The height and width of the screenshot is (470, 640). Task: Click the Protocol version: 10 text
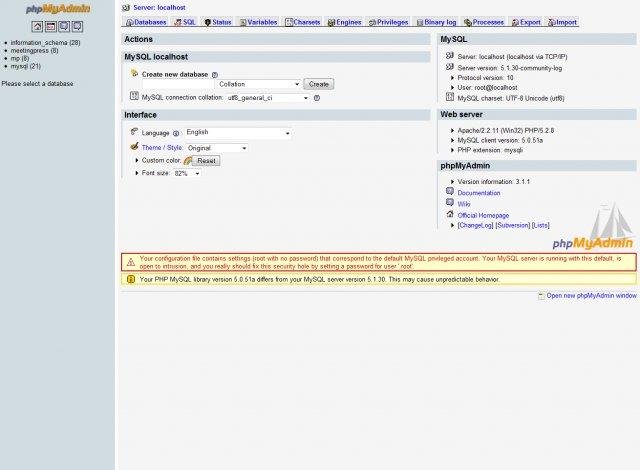coord(485,78)
